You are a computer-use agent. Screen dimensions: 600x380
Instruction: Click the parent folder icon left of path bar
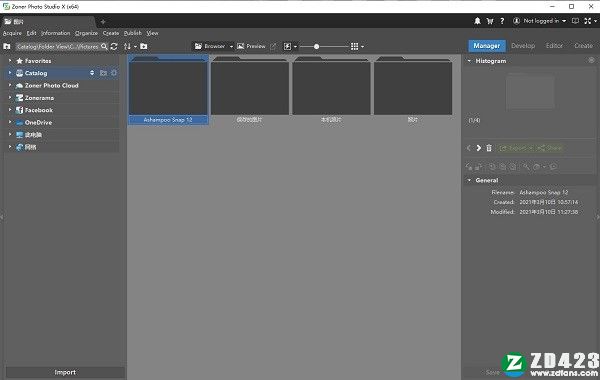7,46
